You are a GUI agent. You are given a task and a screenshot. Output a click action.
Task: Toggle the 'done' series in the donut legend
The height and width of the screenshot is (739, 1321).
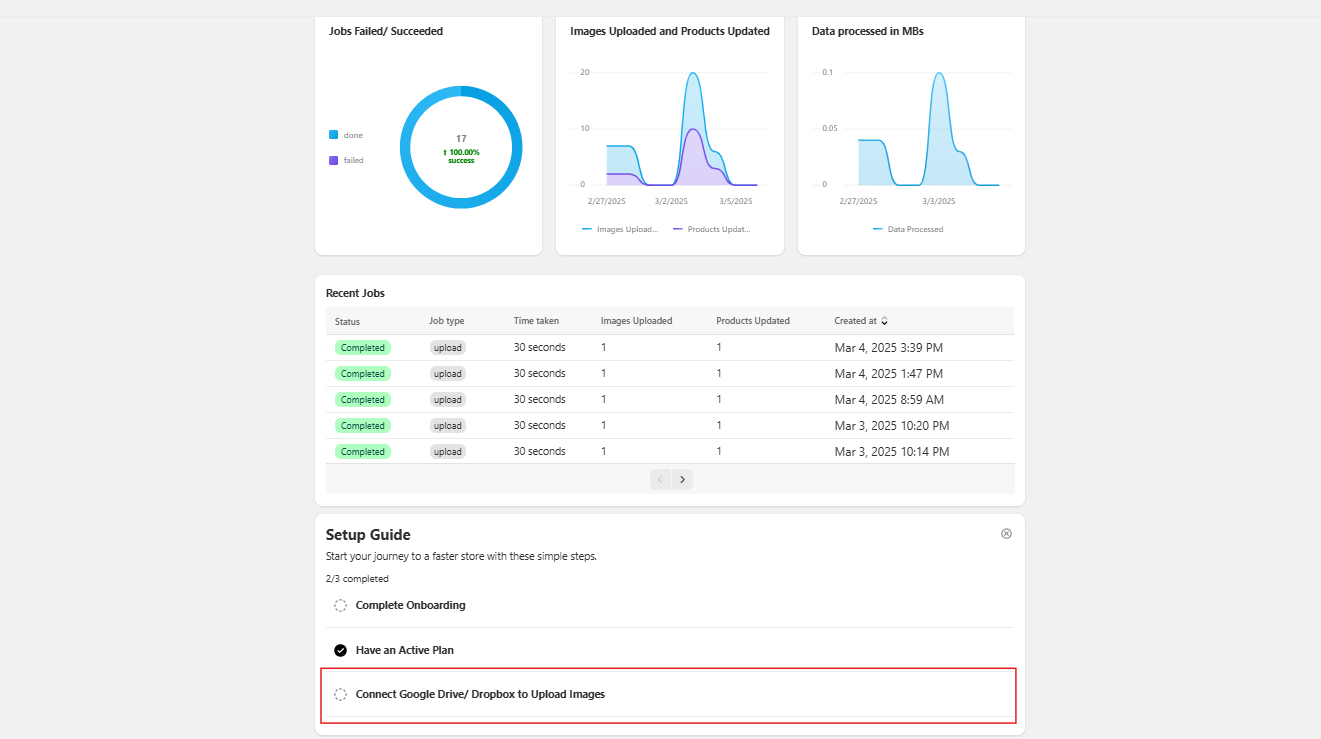[x=345, y=134]
